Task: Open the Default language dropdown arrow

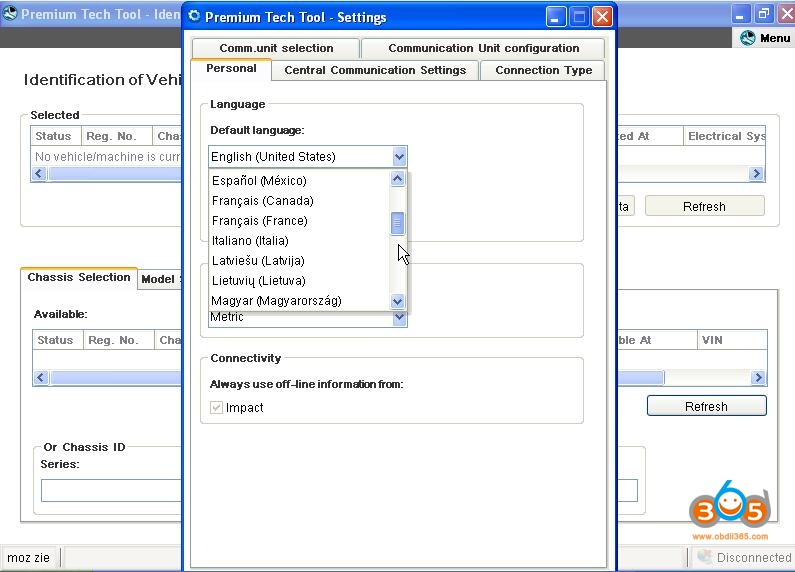Action: click(399, 157)
